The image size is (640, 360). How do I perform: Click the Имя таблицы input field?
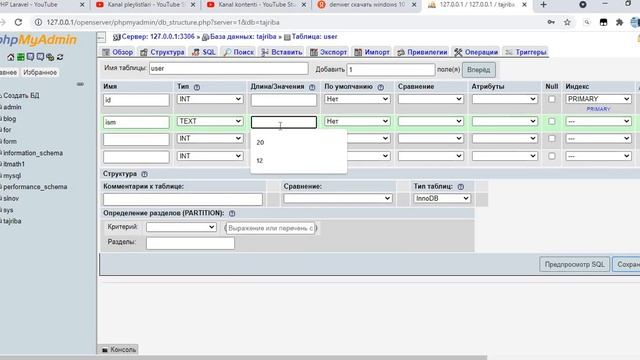pos(229,69)
